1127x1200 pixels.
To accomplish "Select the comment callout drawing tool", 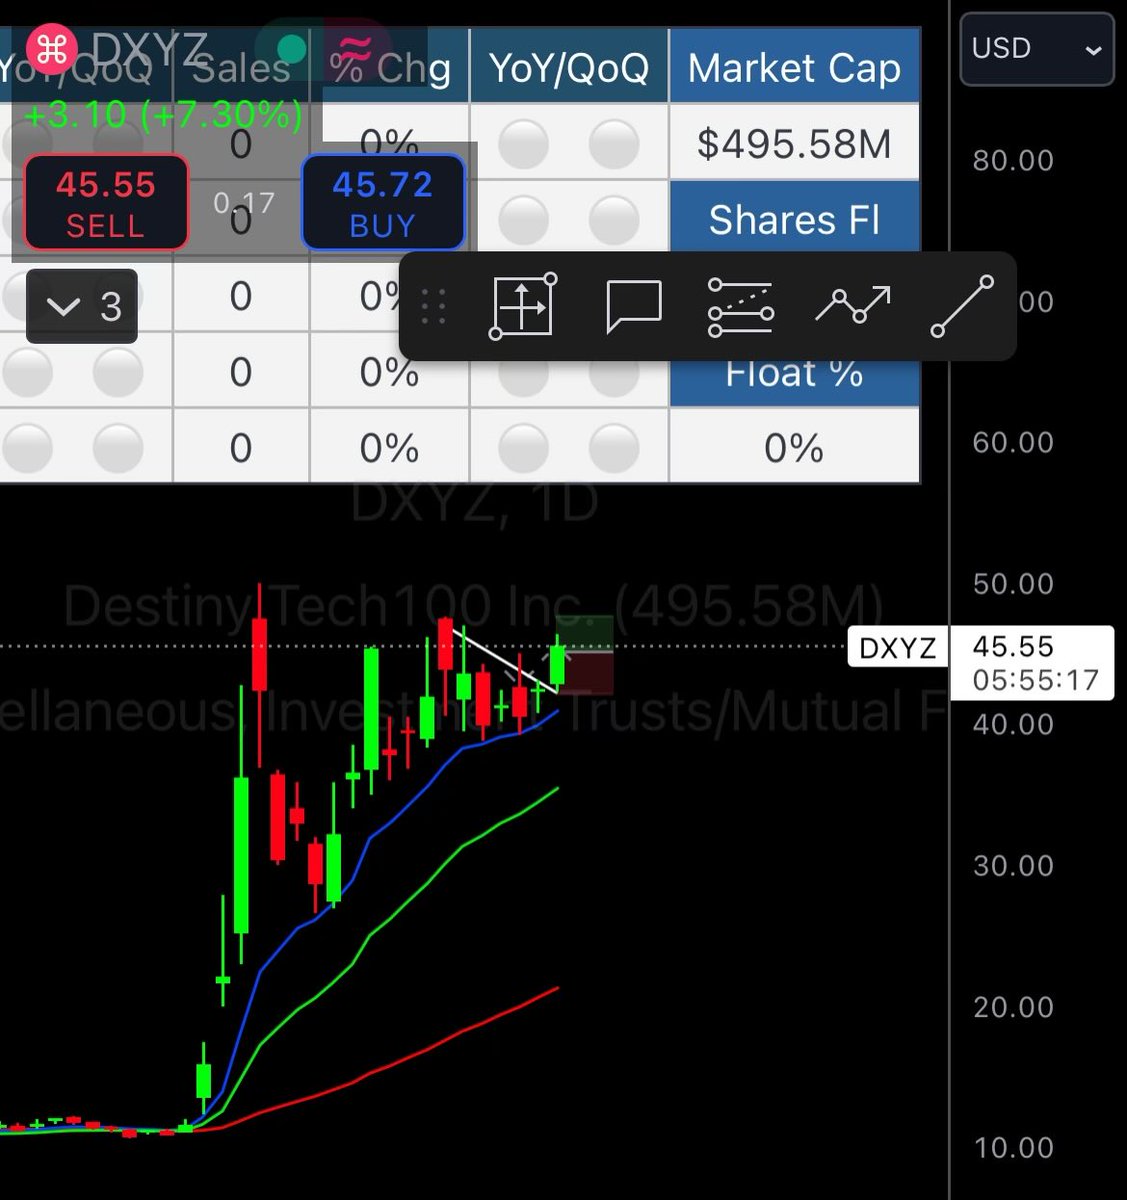I will pyautogui.click(x=634, y=305).
